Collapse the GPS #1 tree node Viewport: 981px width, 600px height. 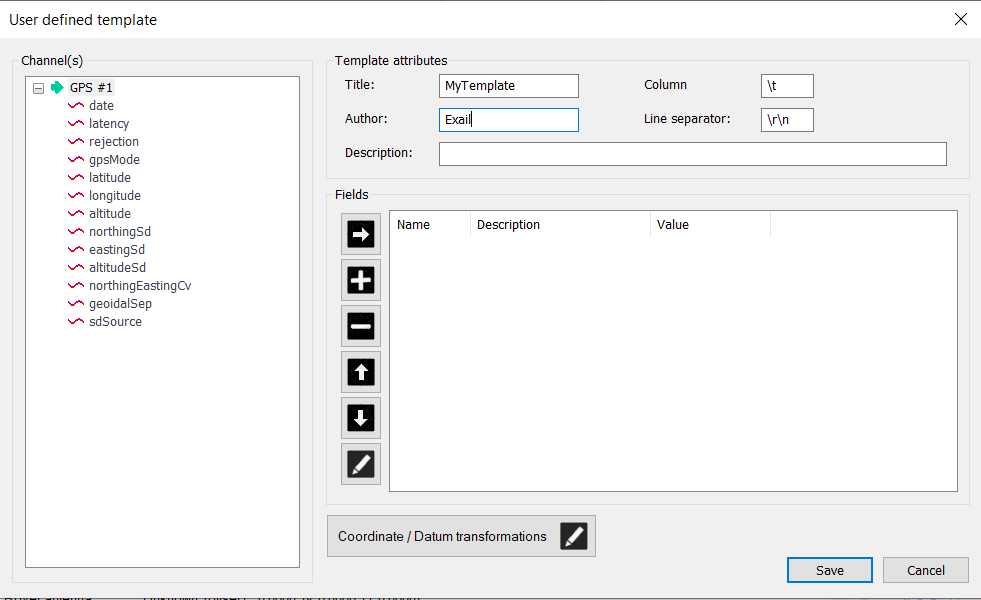click(x=38, y=88)
